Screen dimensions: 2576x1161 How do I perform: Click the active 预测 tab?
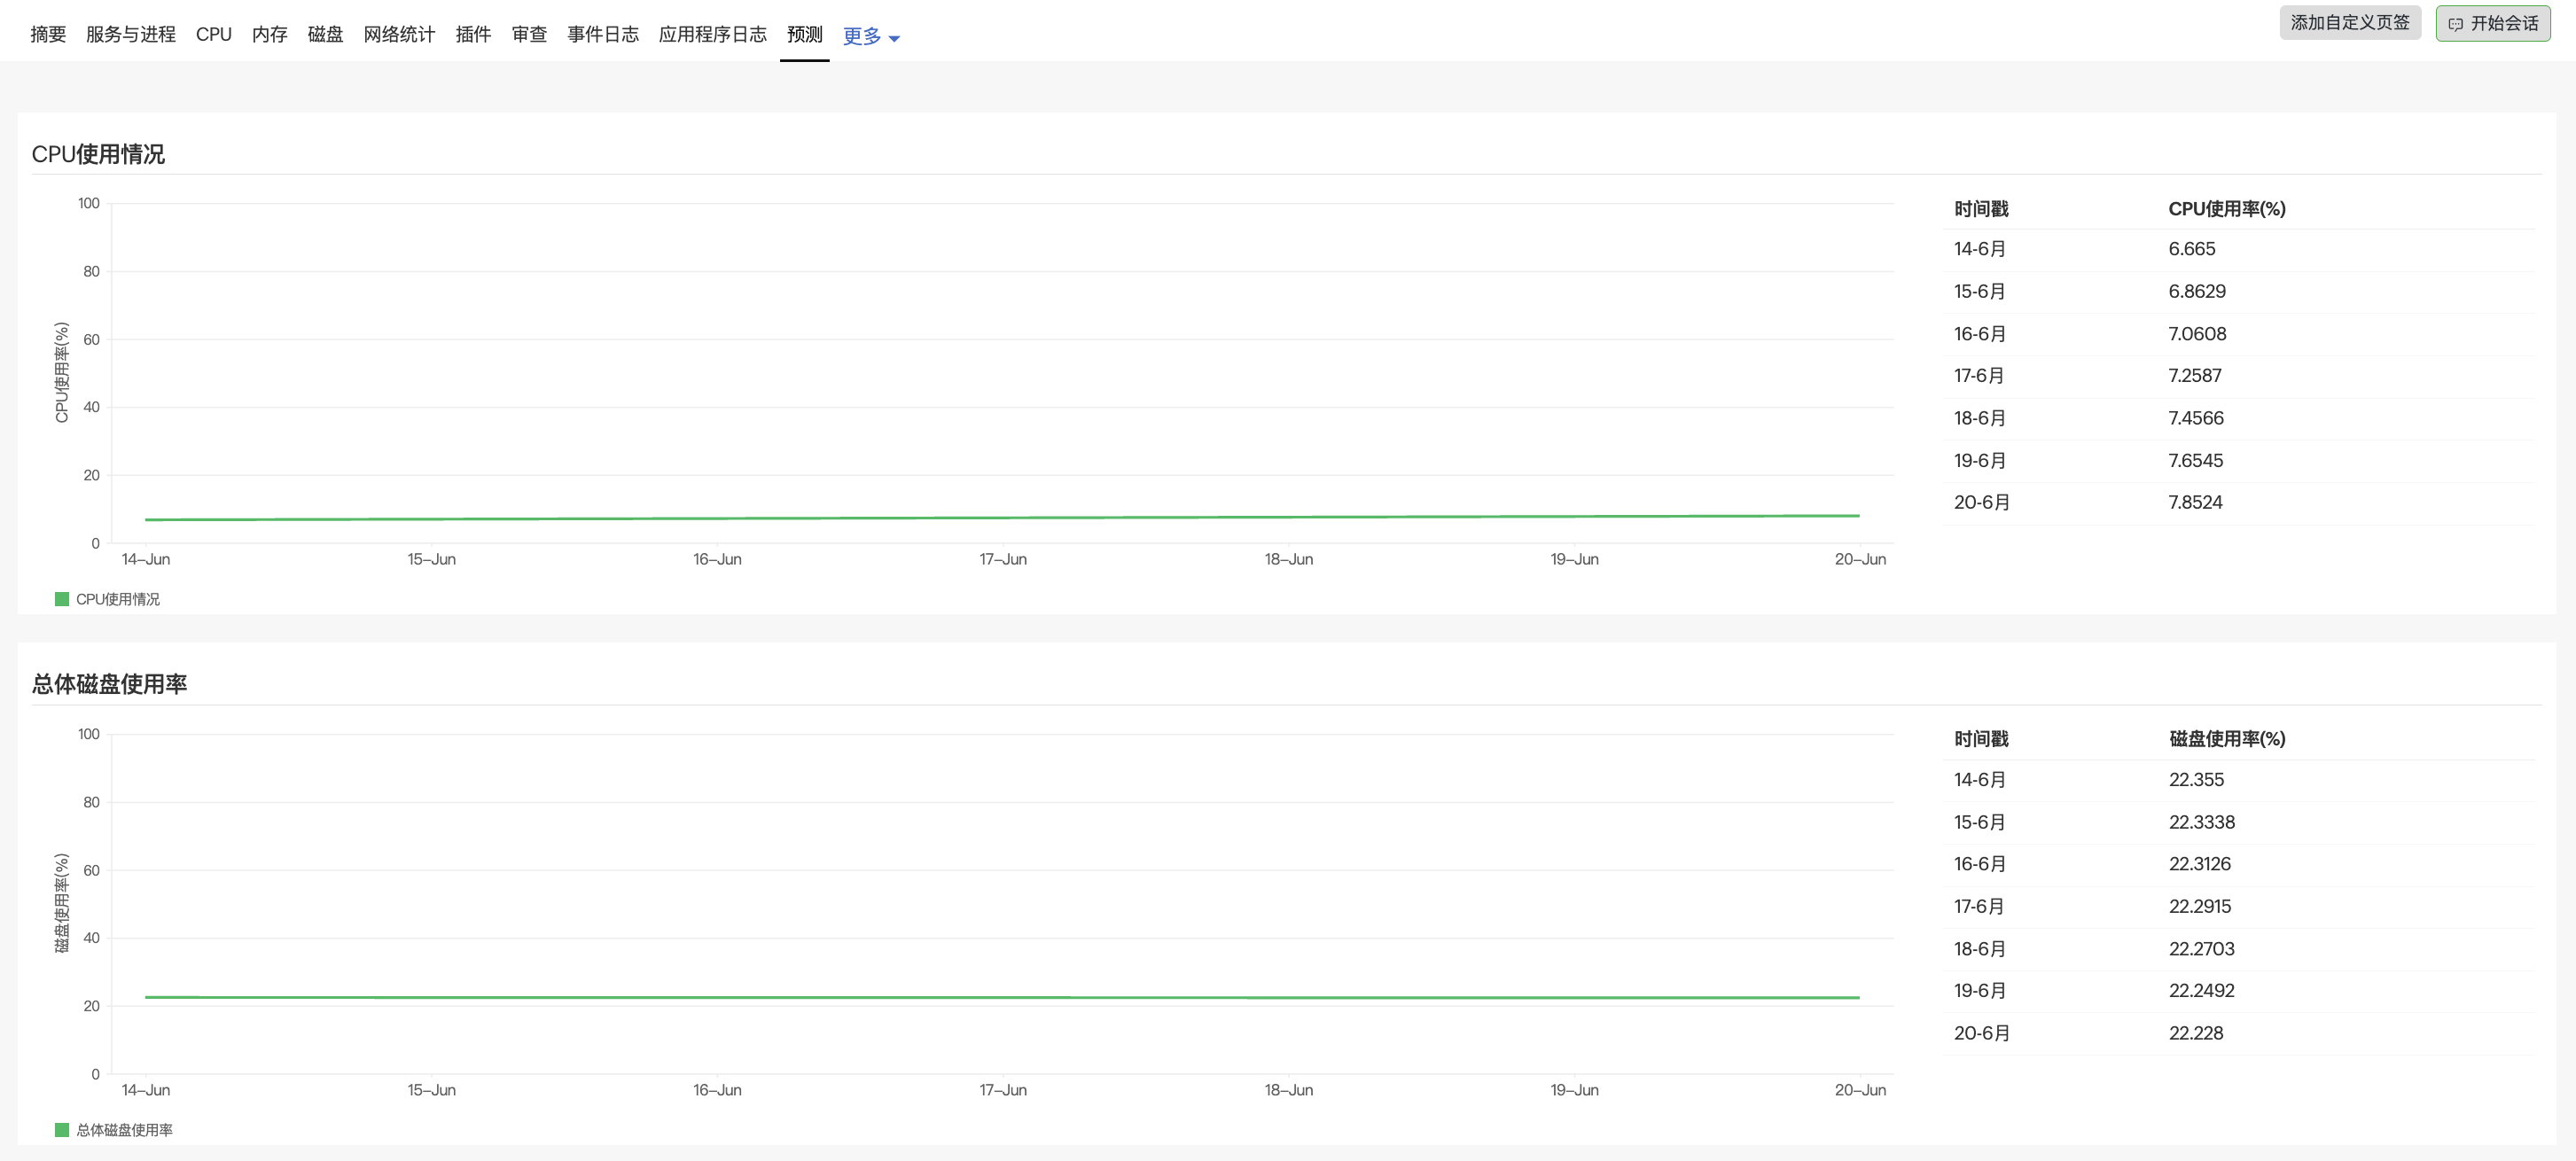pyautogui.click(x=804, y=35)
